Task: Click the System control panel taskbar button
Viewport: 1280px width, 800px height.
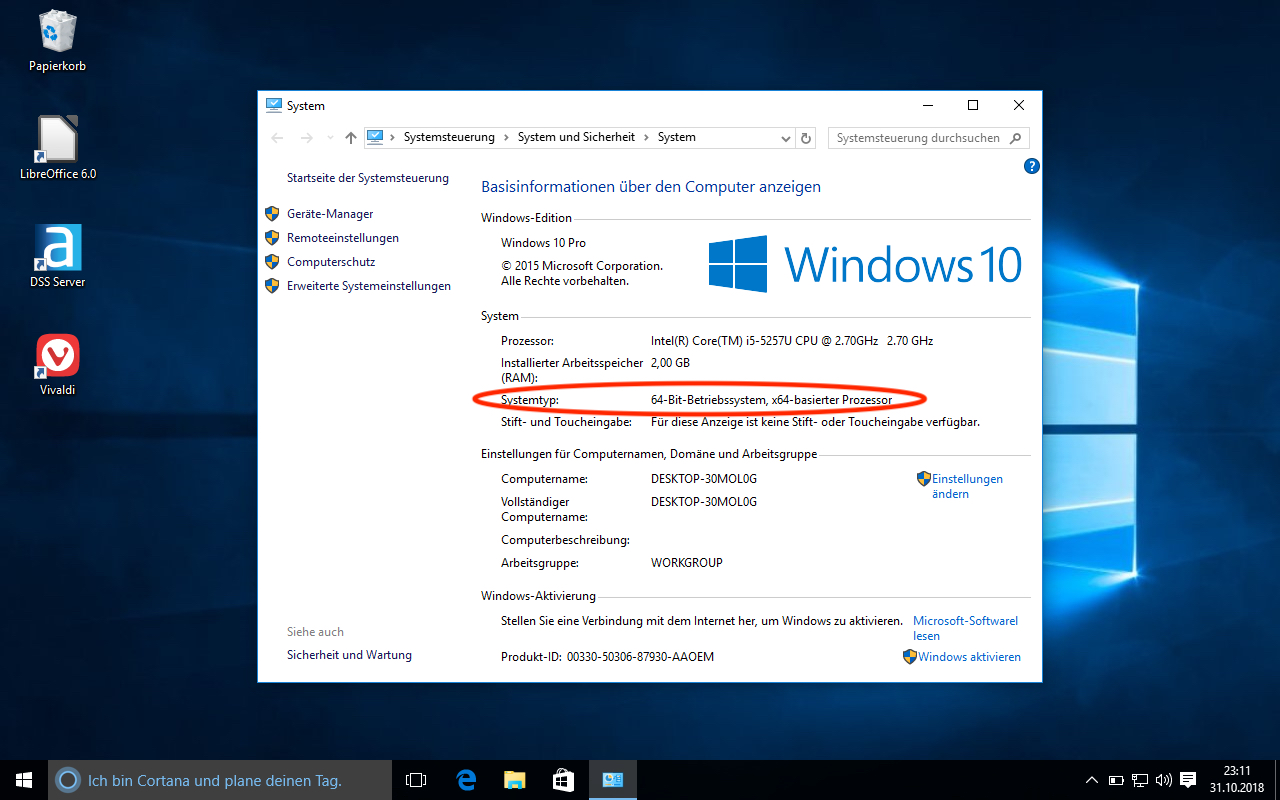Action: tap(612, 780)
